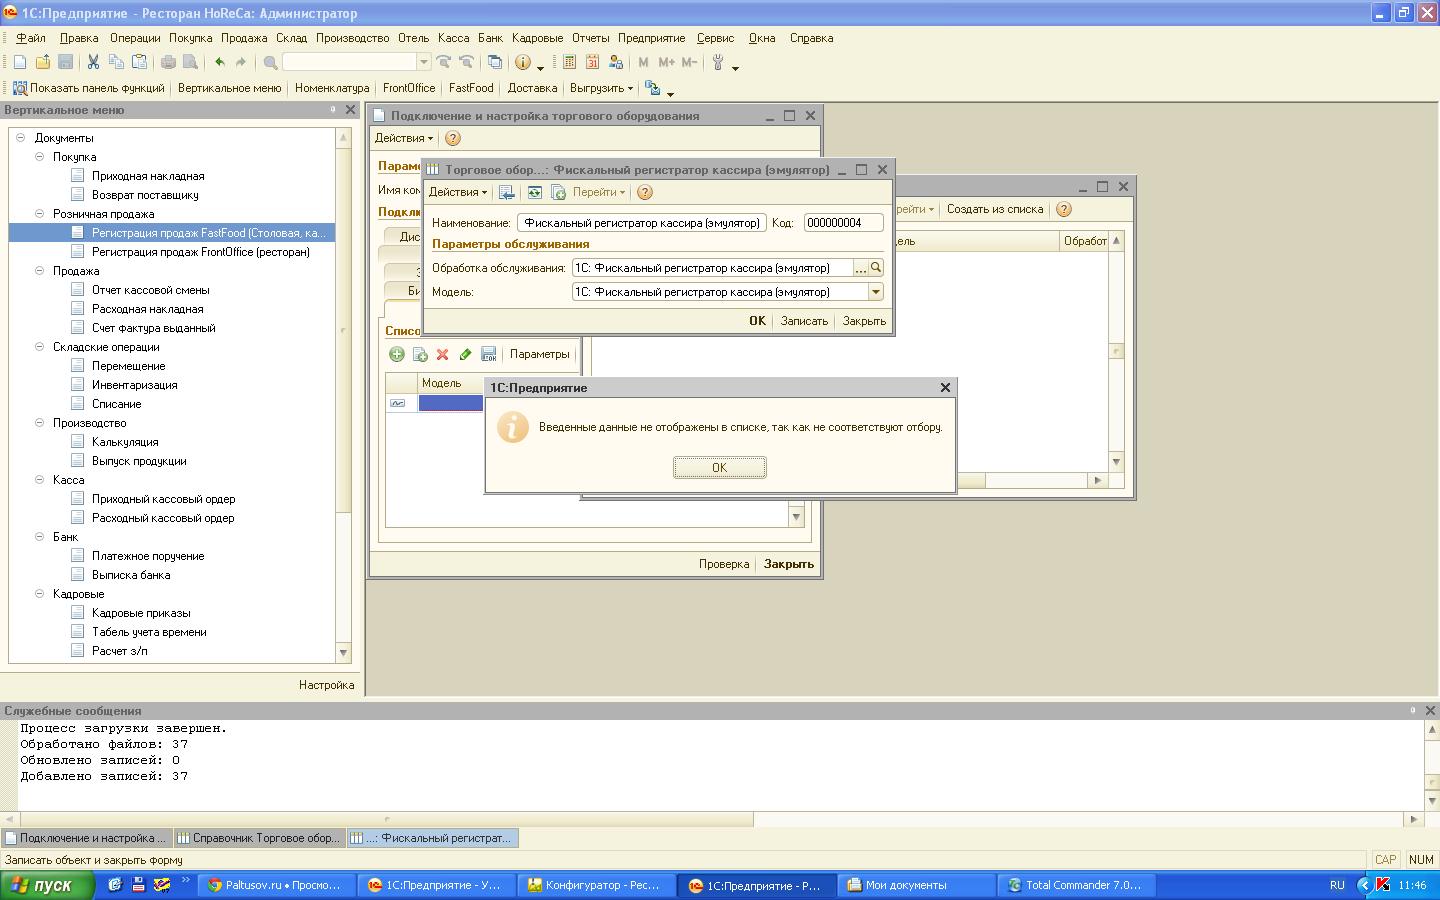Click the Пуск start button
This screenshot has width=1440, height=900.
click(x=47, y=885)
